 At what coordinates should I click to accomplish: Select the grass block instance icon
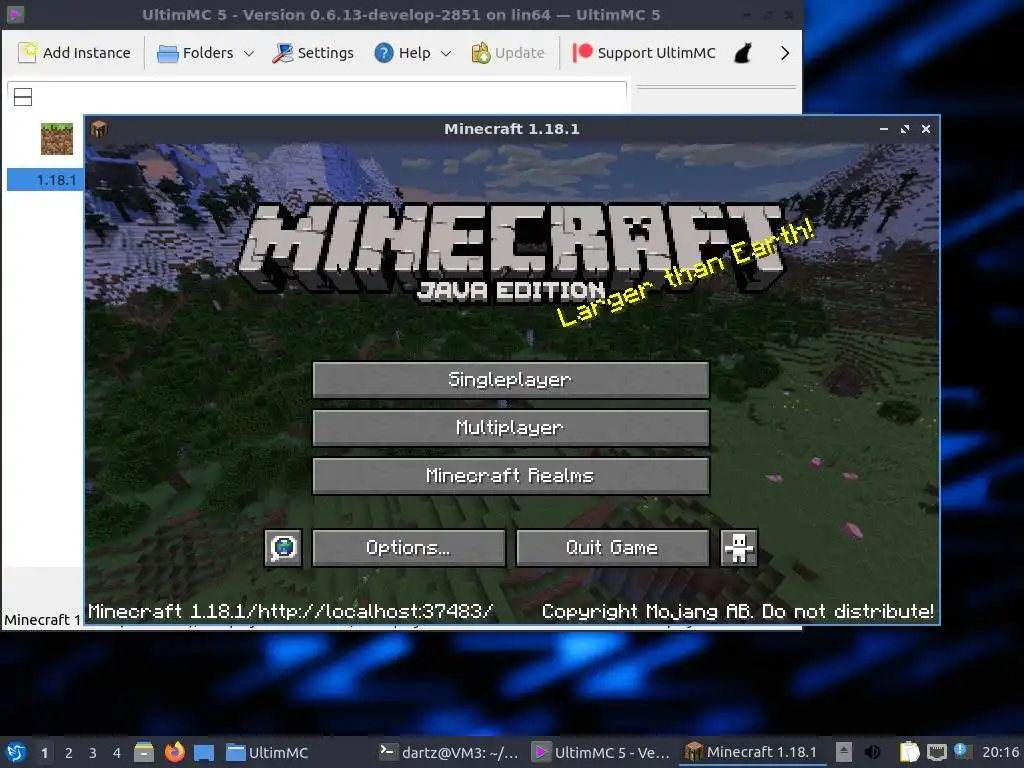pyautogui.click(x=57, y=138)
